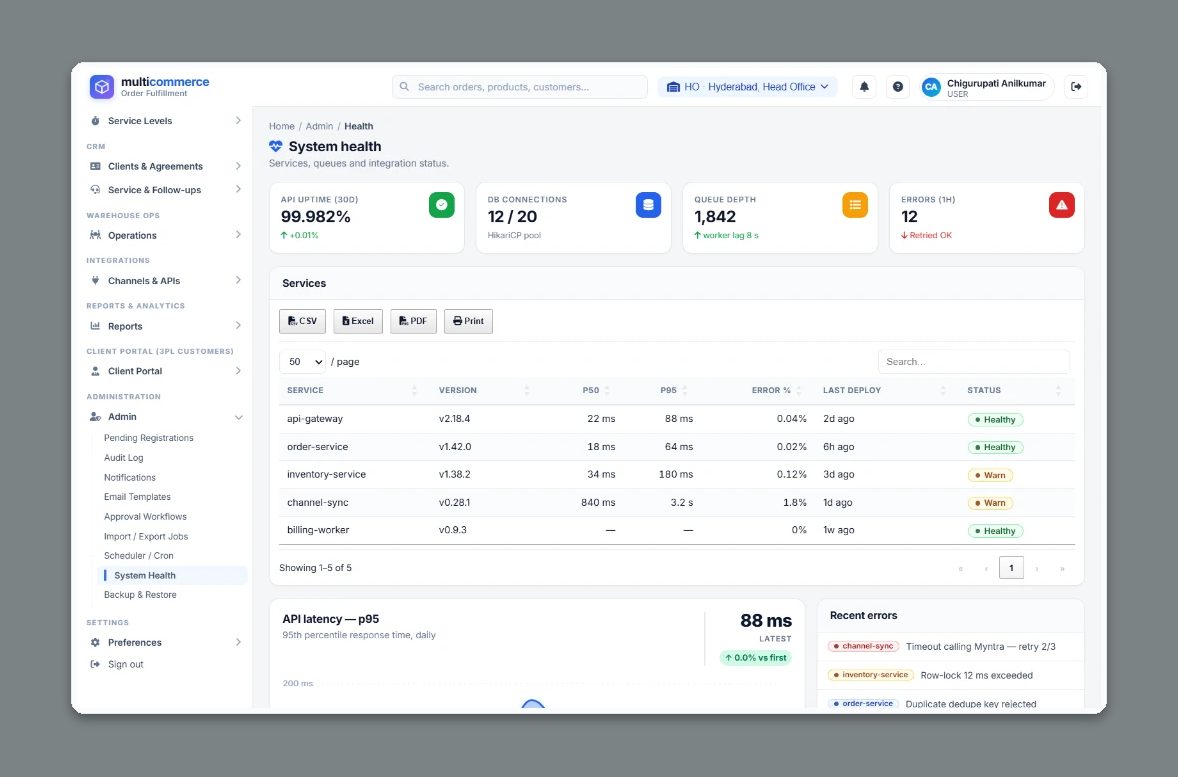The height and width of the screenshot is (777, 1178).
Task: Click the Healthy badge for billing-worker
Action: [995, 531]
